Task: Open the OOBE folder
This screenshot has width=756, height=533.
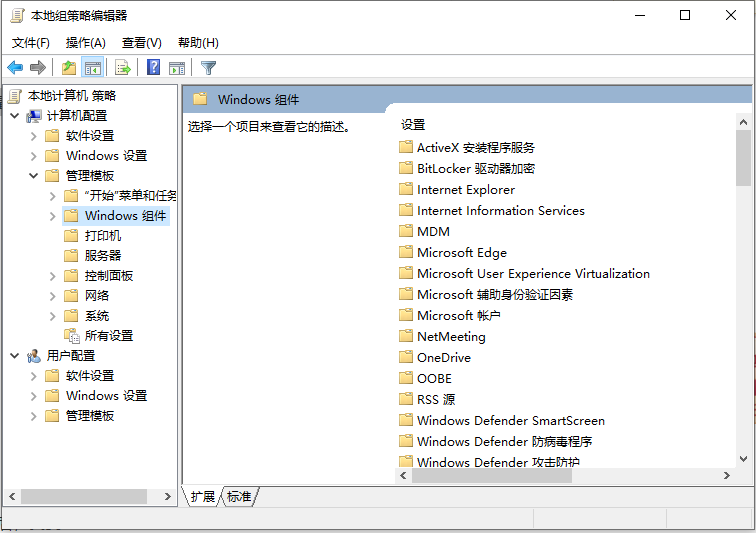Action: coord(426,378)
